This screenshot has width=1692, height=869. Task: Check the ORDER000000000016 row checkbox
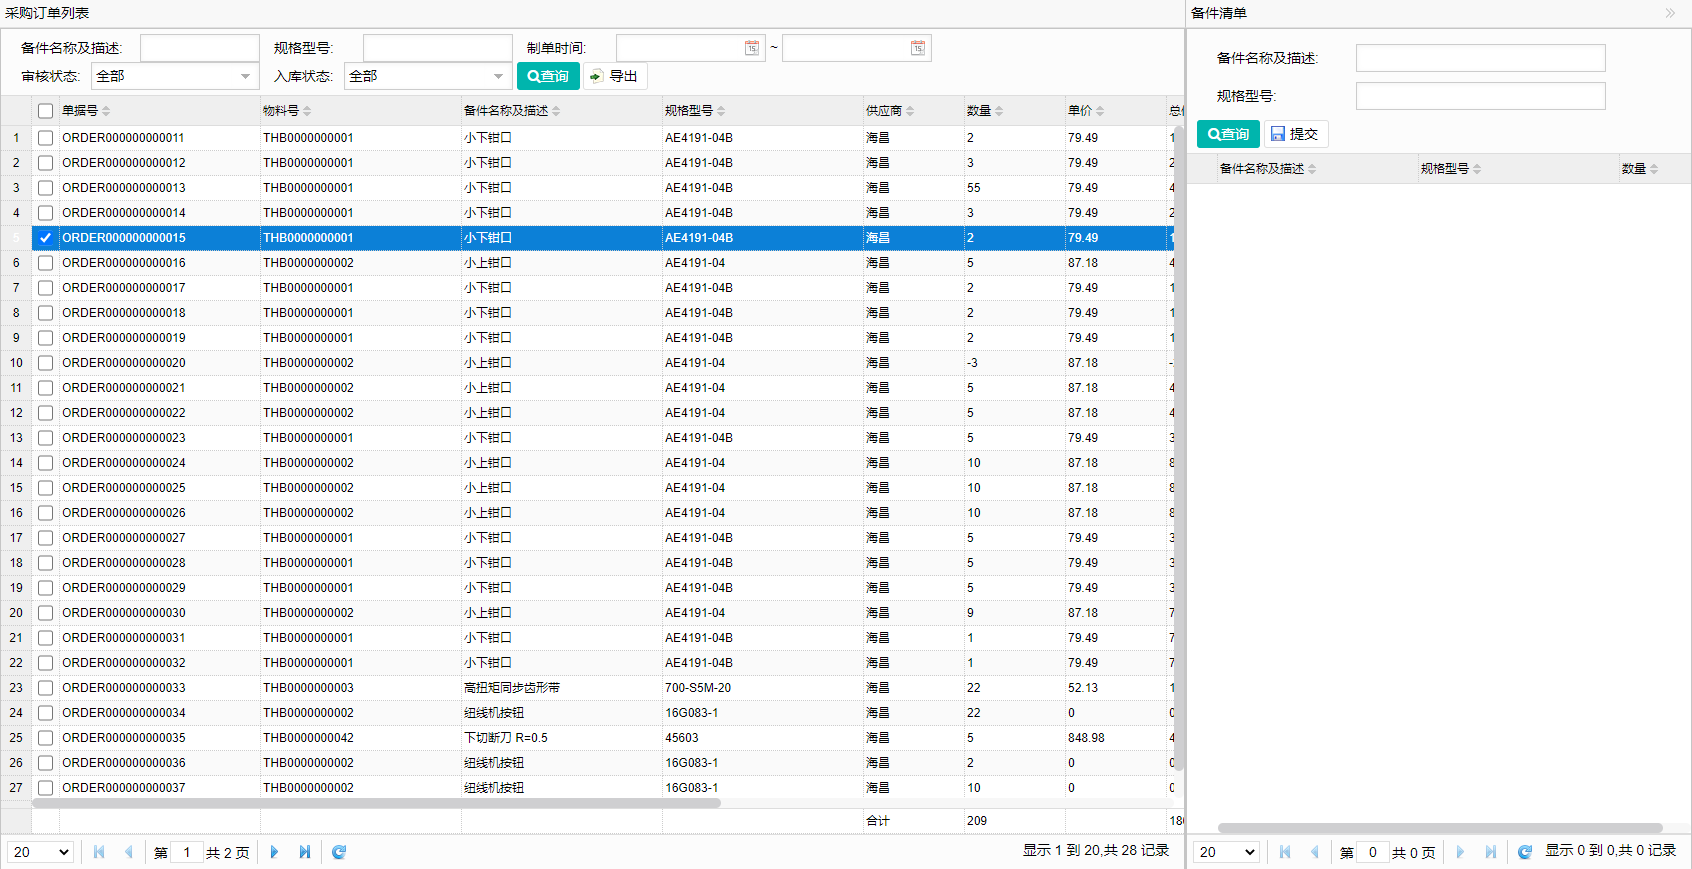[45, 263]
